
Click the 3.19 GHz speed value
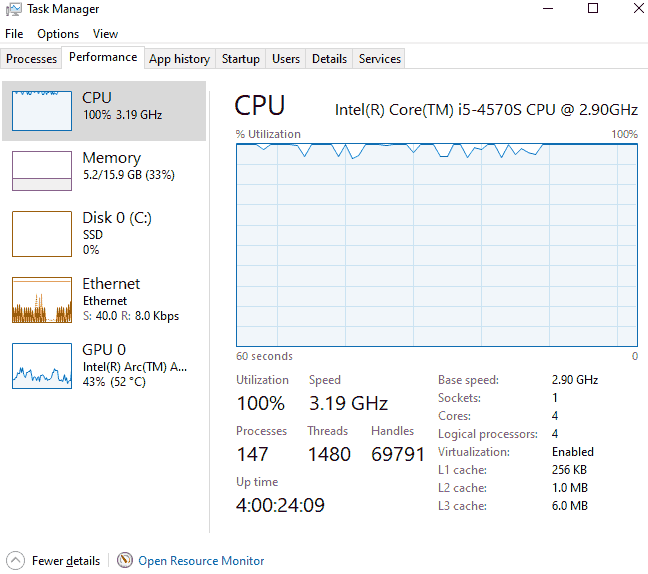point(348,403)
